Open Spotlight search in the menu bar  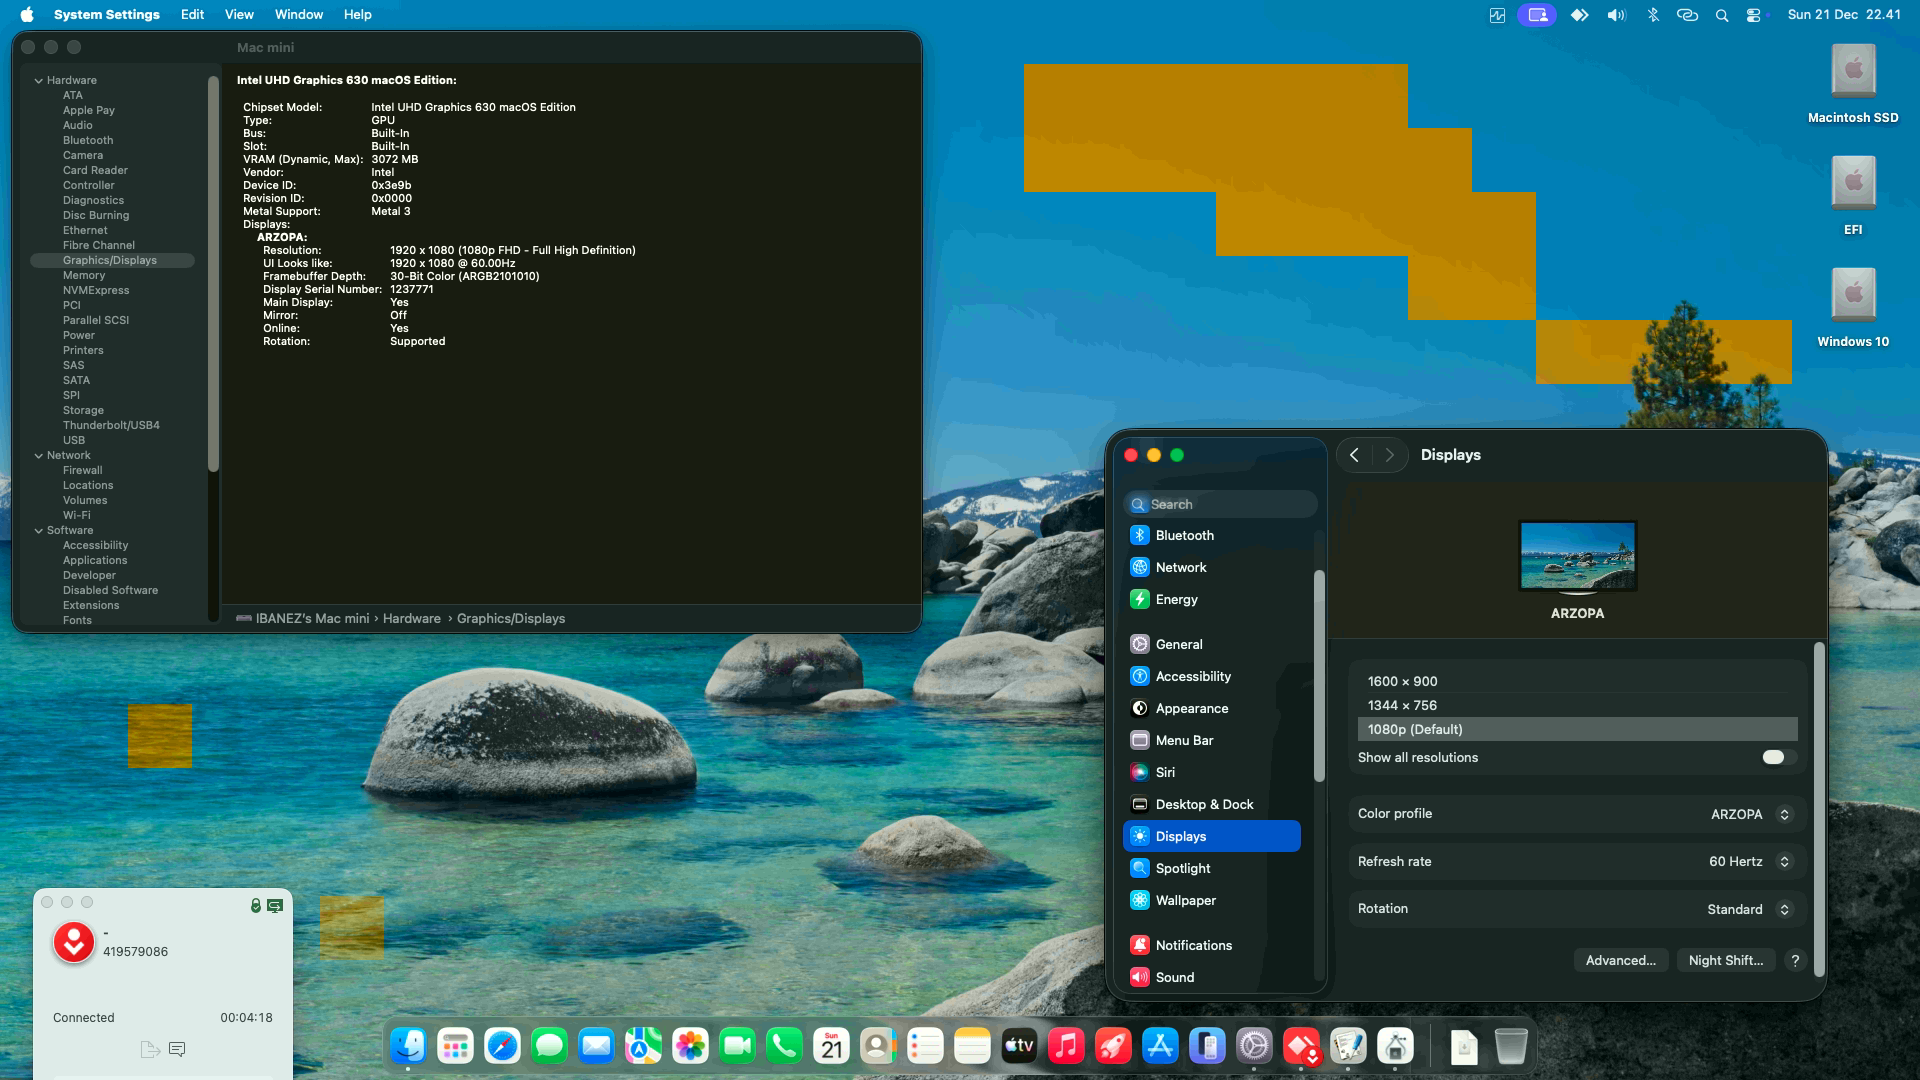point(1721,15)
